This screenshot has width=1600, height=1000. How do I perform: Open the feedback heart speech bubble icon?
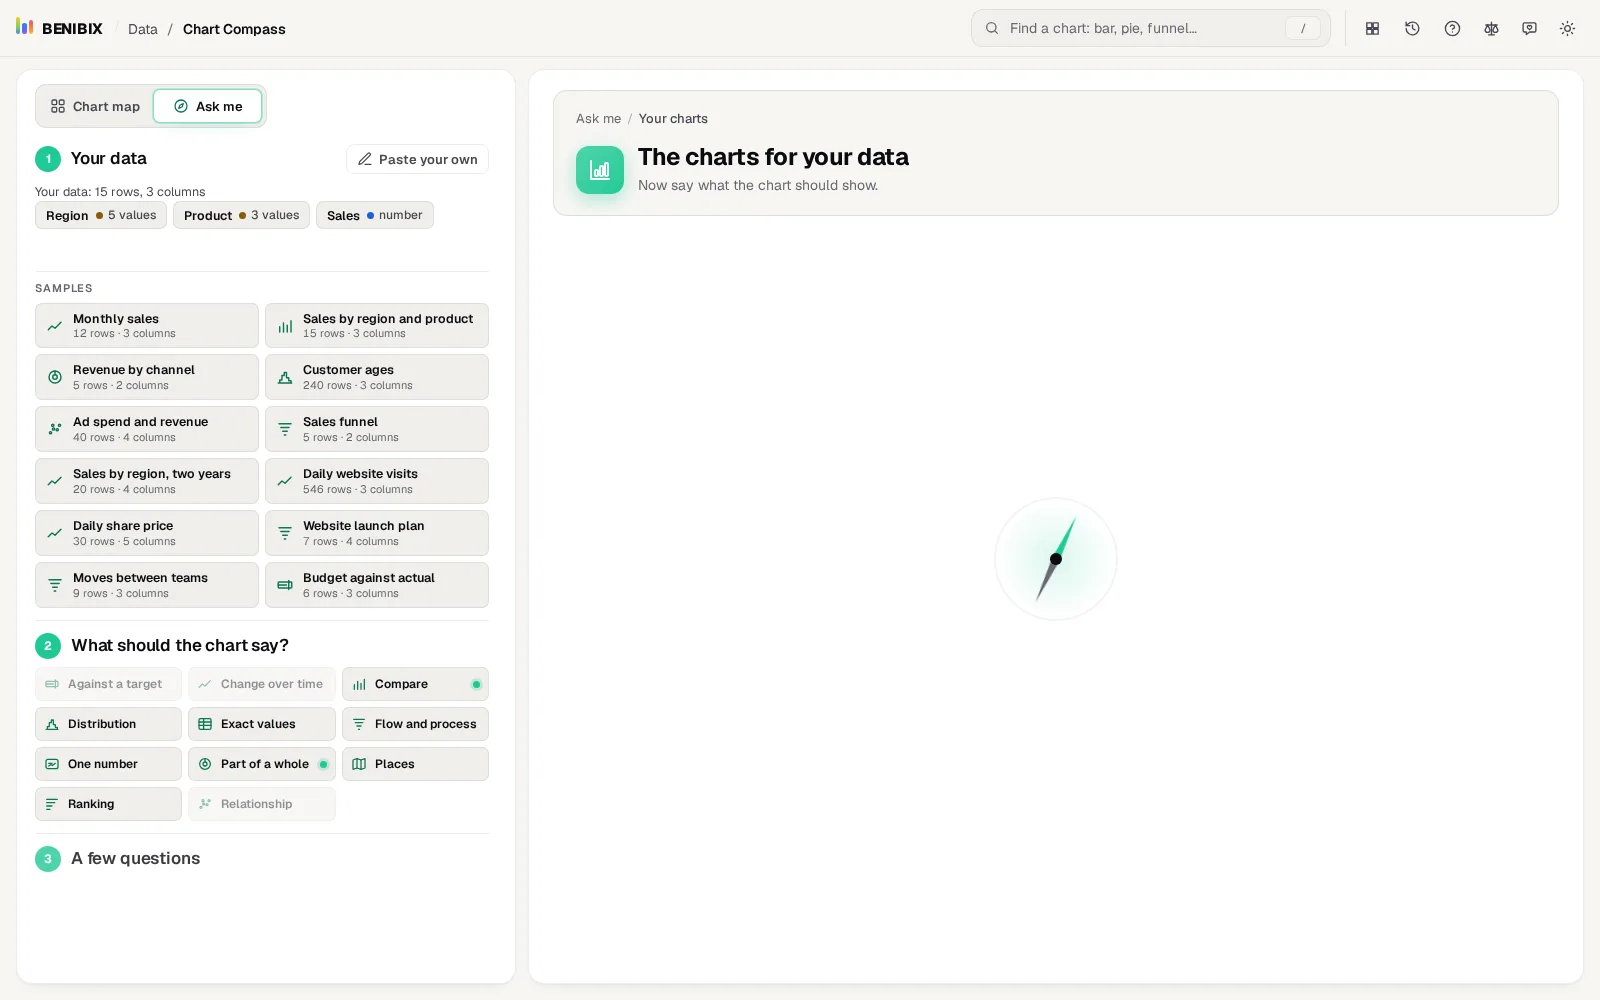(x=1529, y=29)
